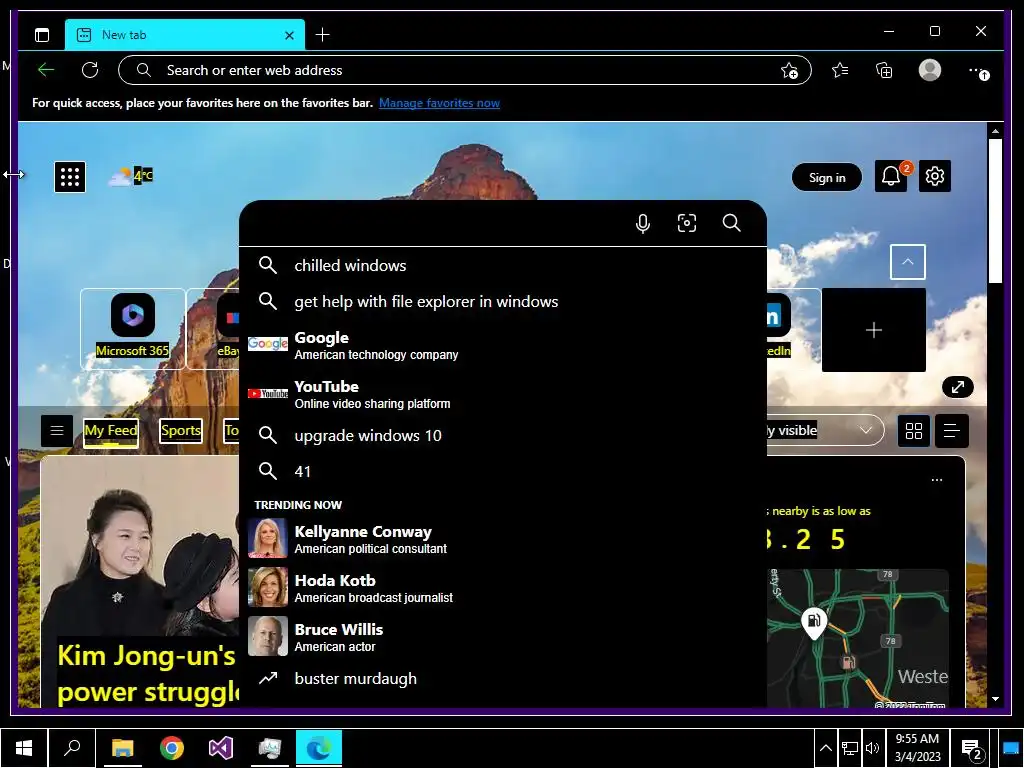Open the Favorites list icon

840,70
